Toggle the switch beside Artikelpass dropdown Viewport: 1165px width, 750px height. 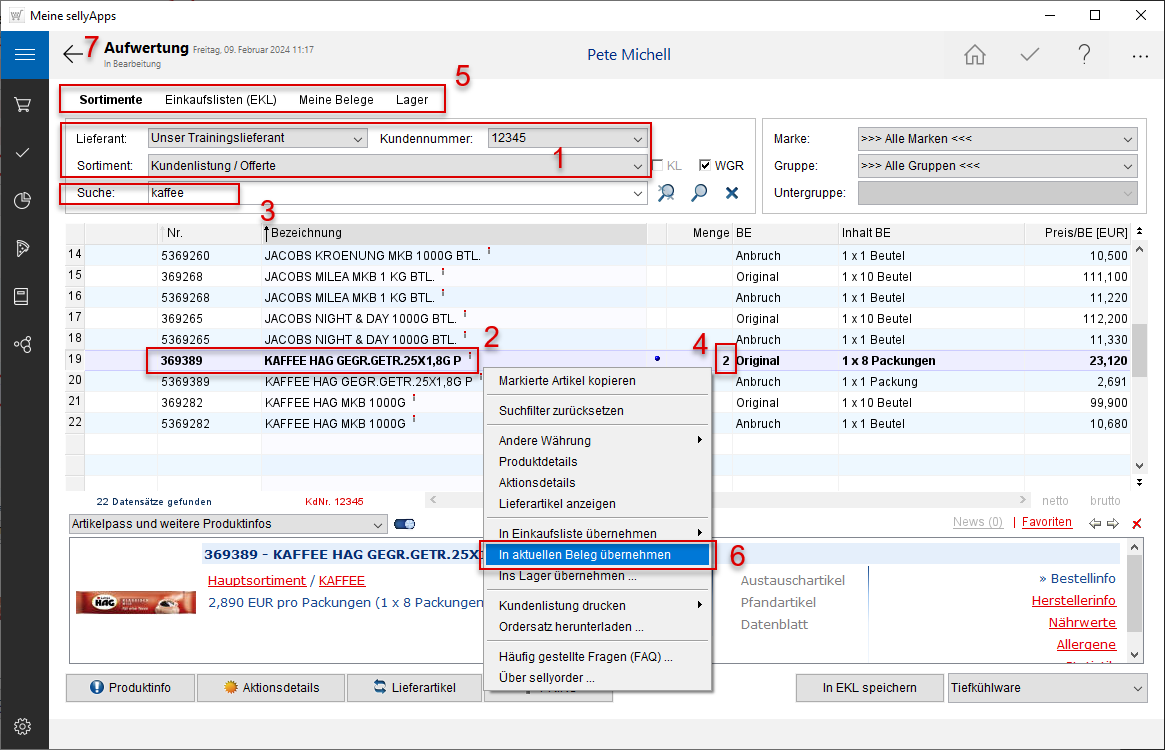(x=405, y=524)
